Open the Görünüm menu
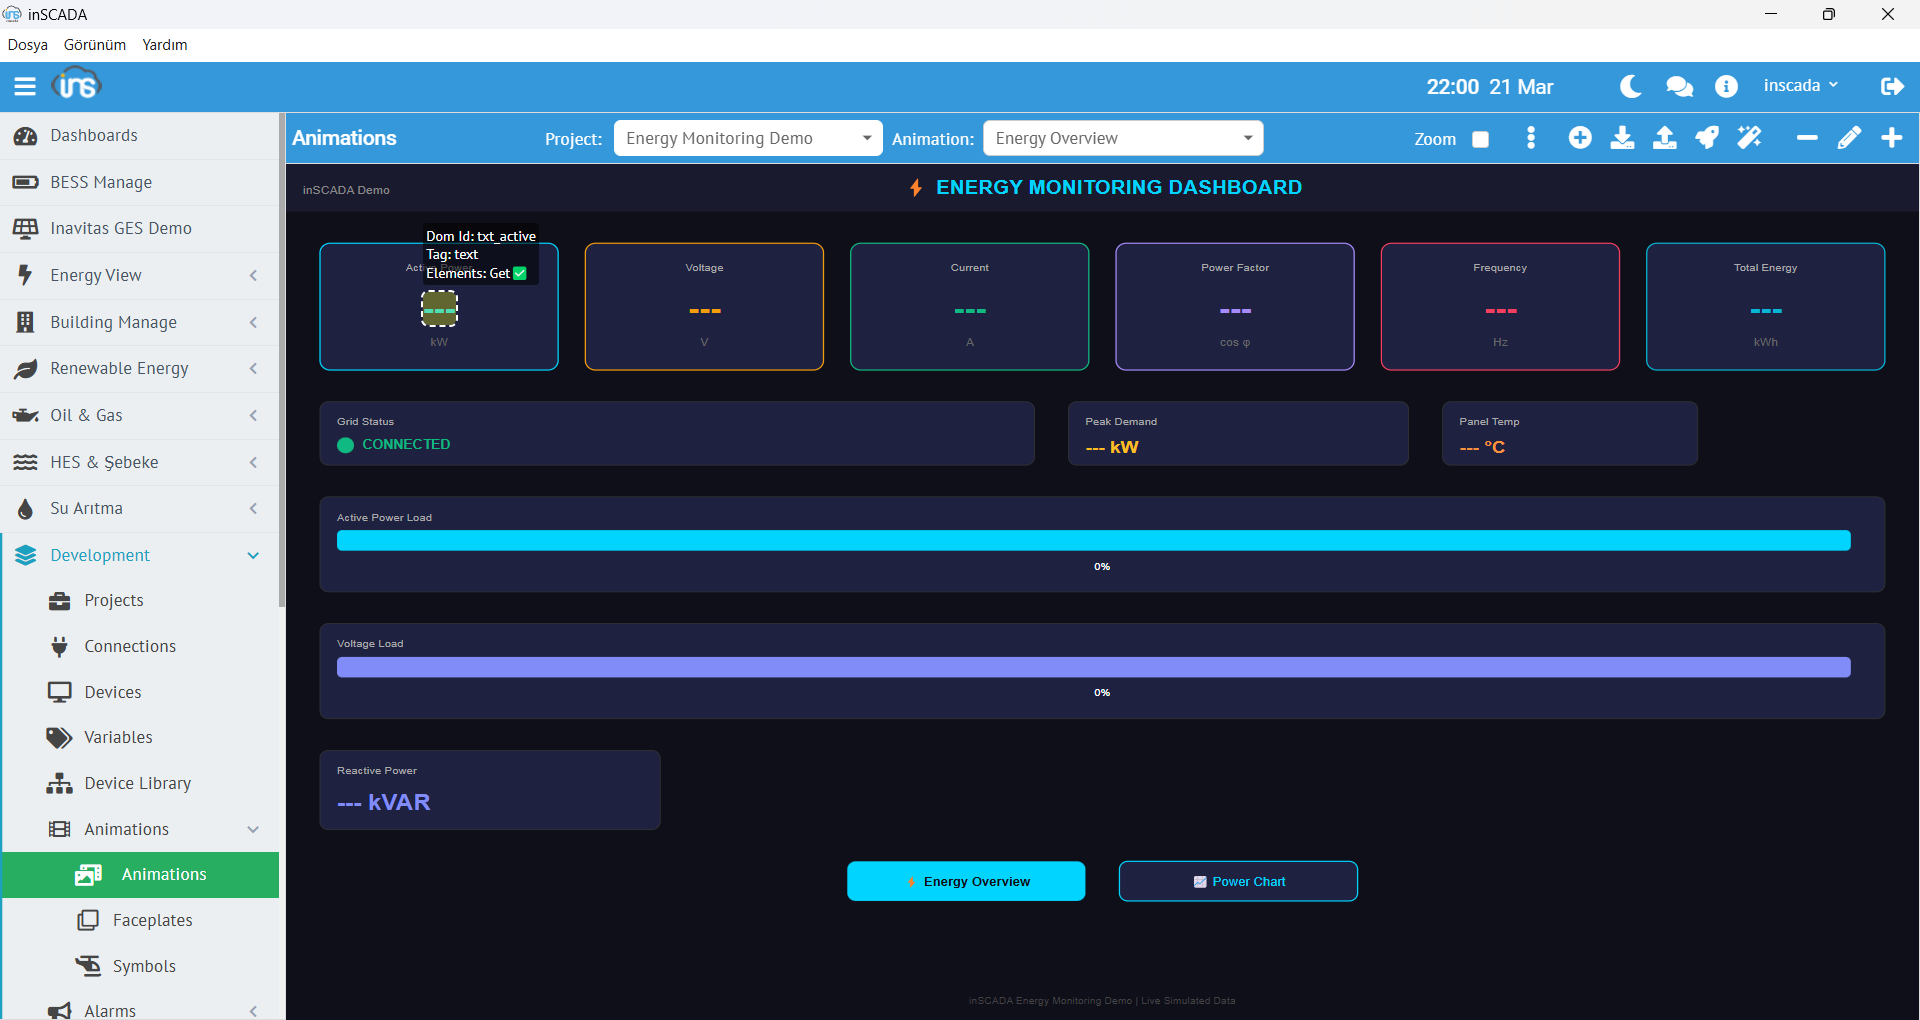 95,45
